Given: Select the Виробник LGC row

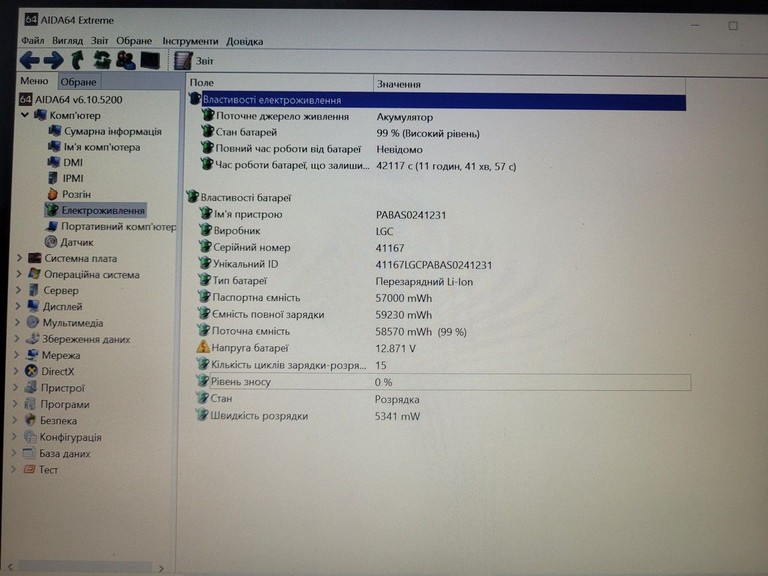Looking at the screenshot, I should click(x=296, y=231).
